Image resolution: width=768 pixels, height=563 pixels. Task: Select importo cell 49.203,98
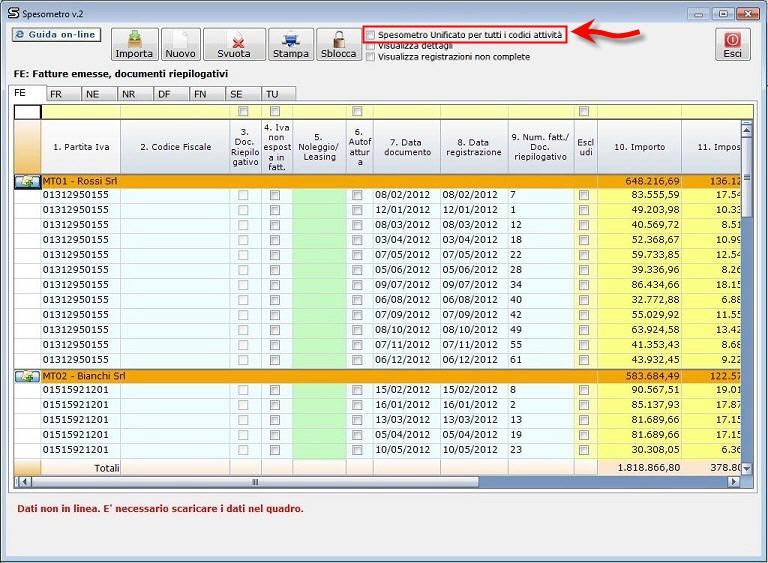640,210
